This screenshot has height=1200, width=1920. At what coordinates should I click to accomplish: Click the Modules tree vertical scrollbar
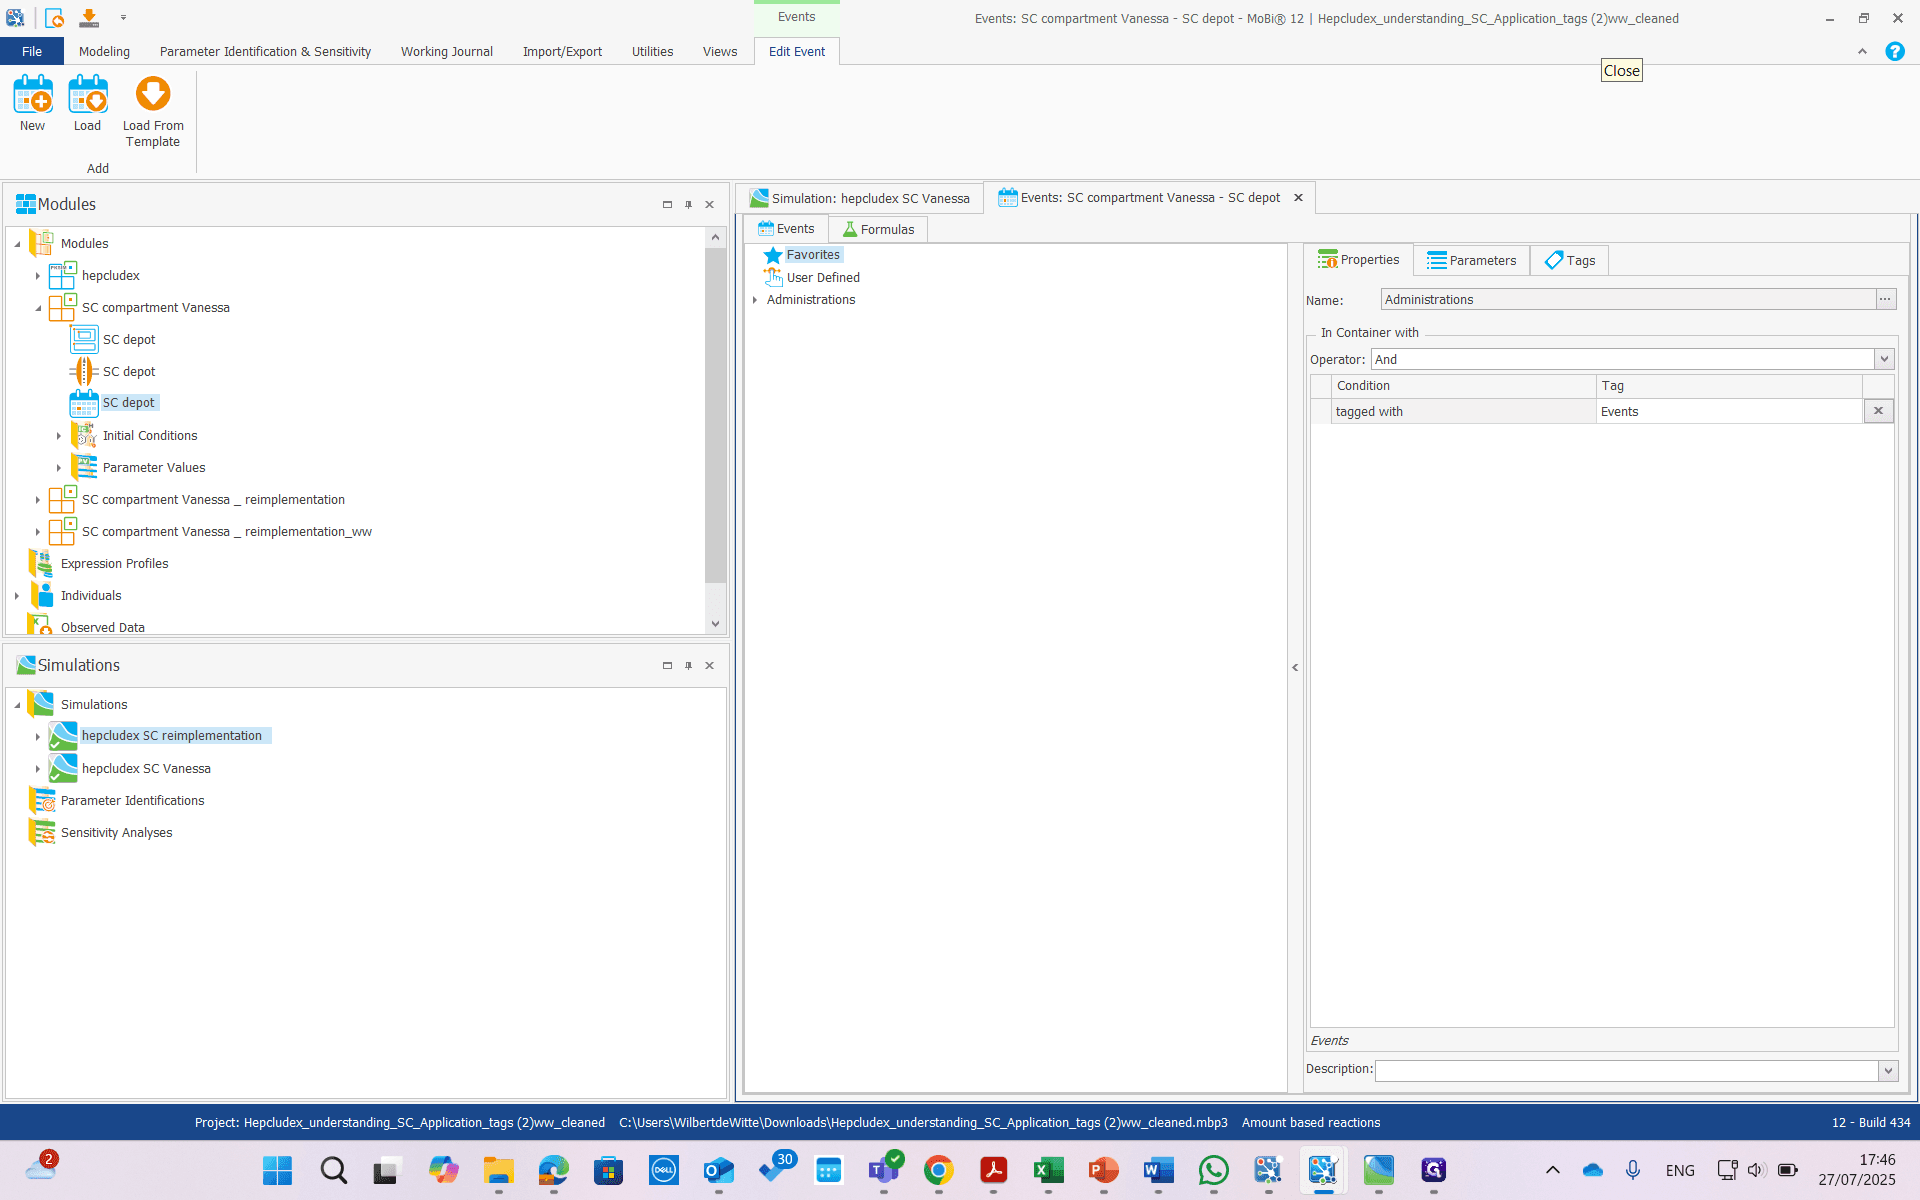point(715,415)
